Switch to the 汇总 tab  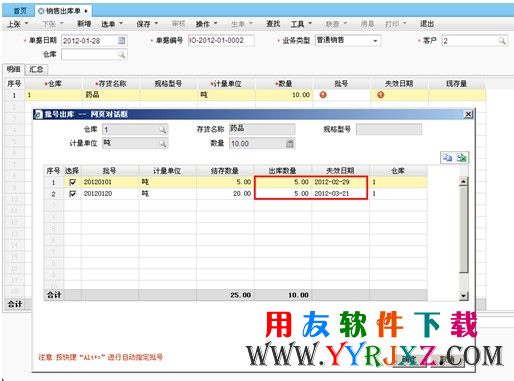(36, 69)
